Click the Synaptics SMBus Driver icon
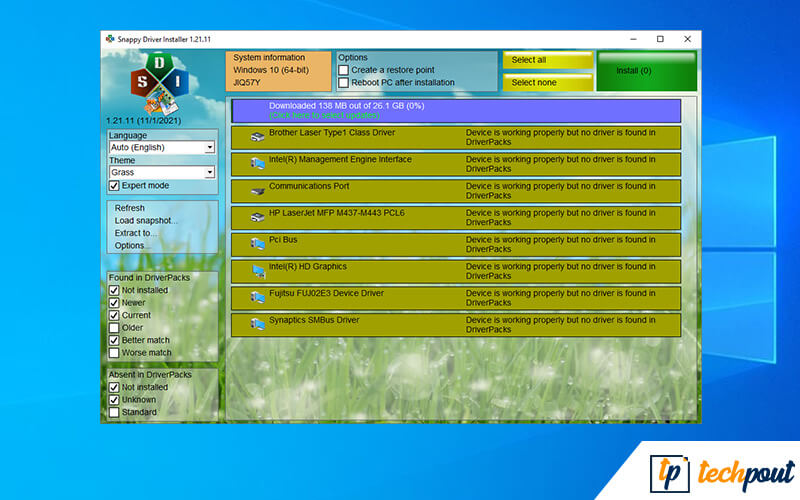 point(258,325)
